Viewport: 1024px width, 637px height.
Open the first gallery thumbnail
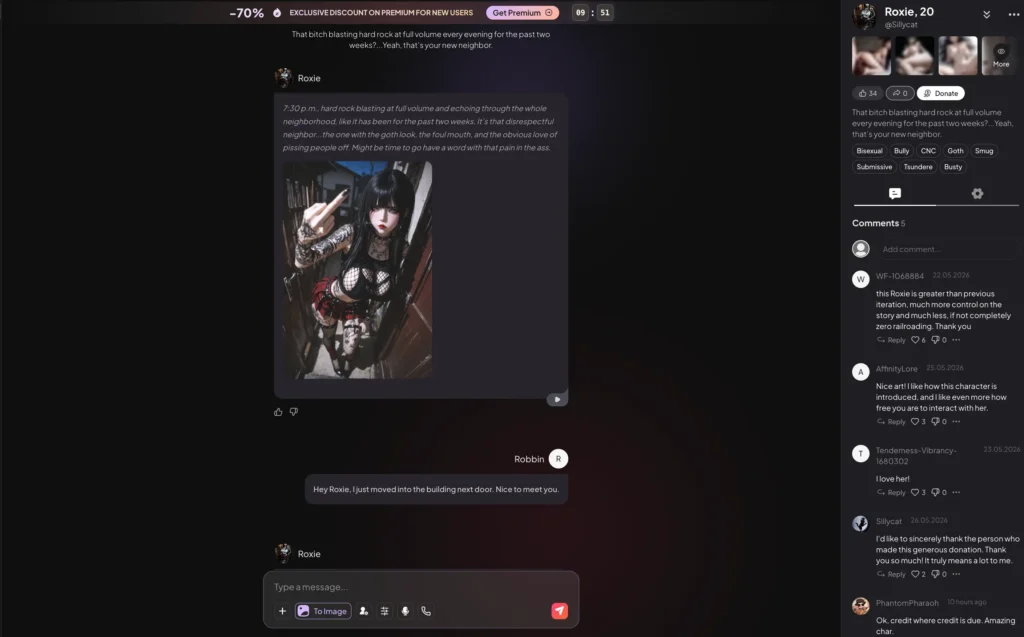(871, 56)
